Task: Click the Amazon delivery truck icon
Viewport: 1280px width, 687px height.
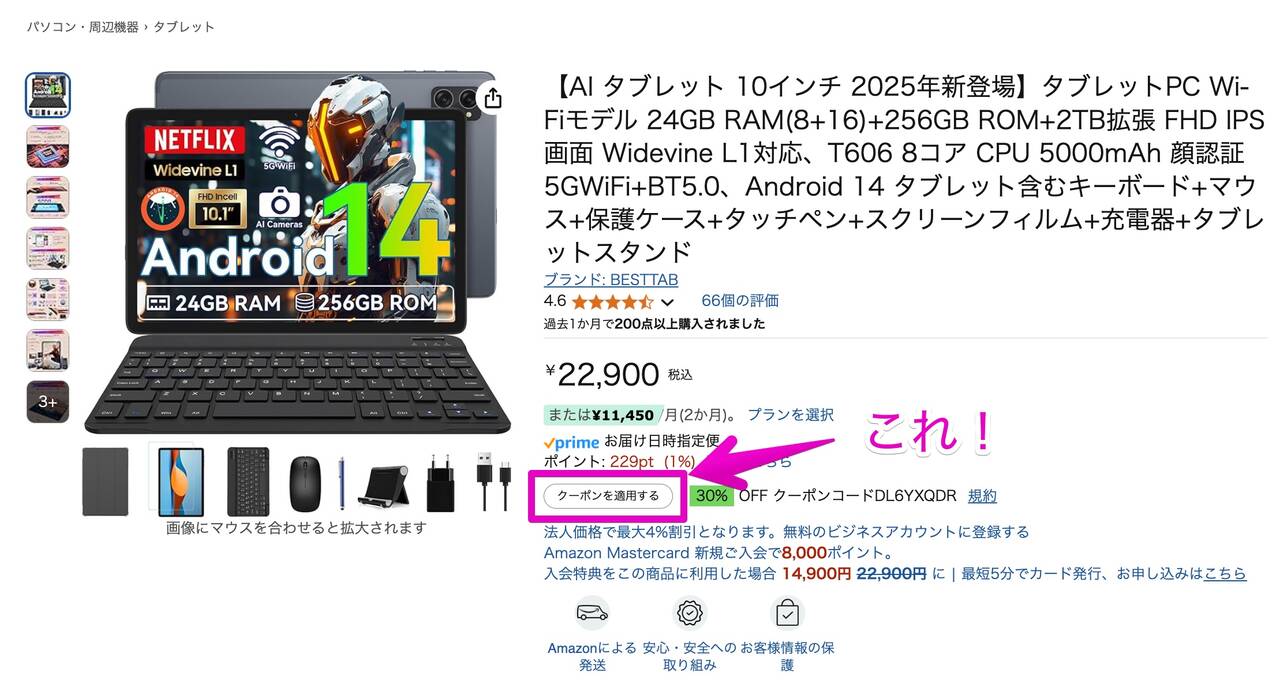Action: tap(592, 612)
